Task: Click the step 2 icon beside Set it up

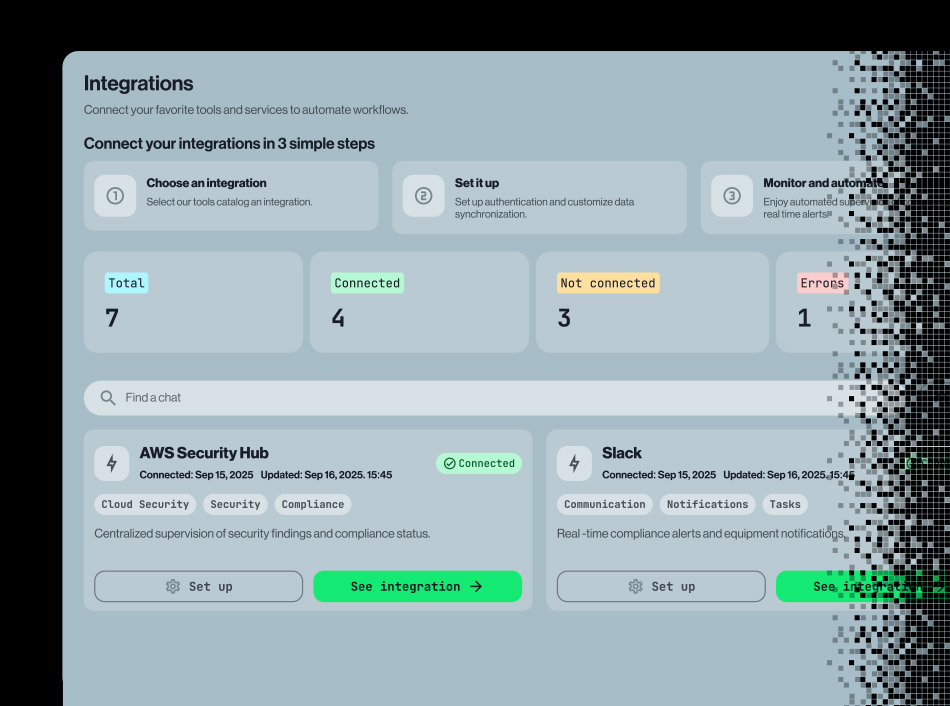Action: tap(423, 196)
